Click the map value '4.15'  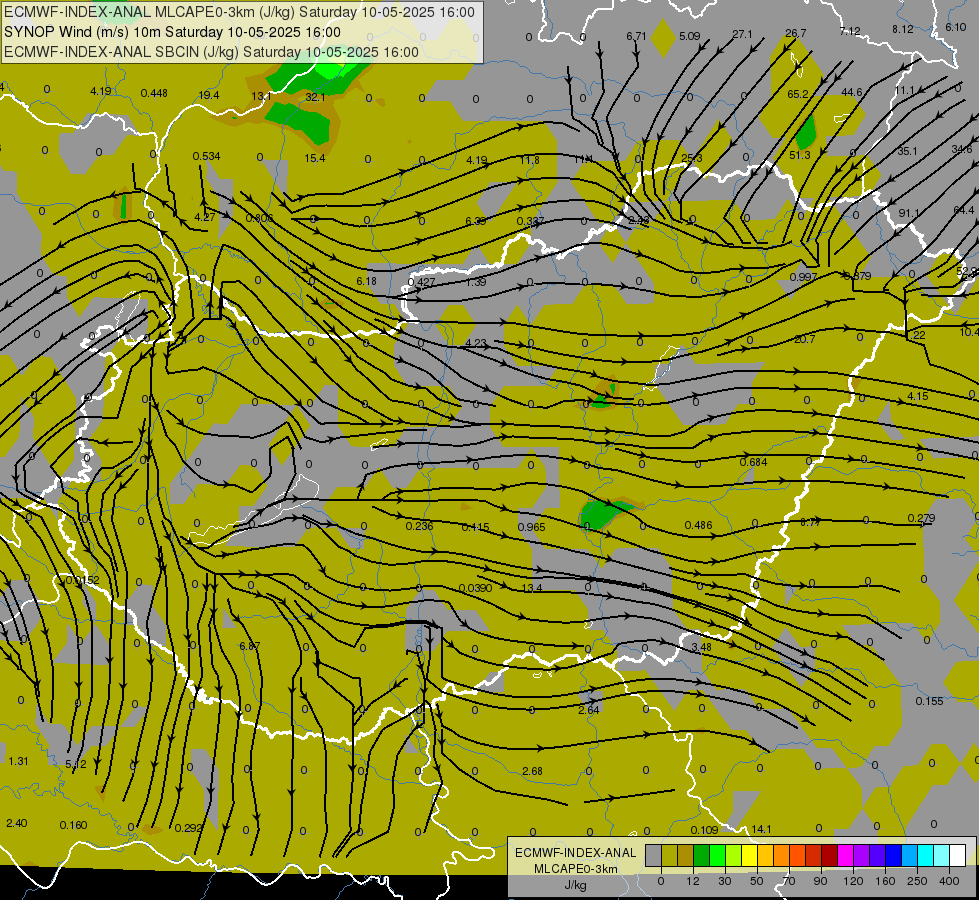pos(918,396)
